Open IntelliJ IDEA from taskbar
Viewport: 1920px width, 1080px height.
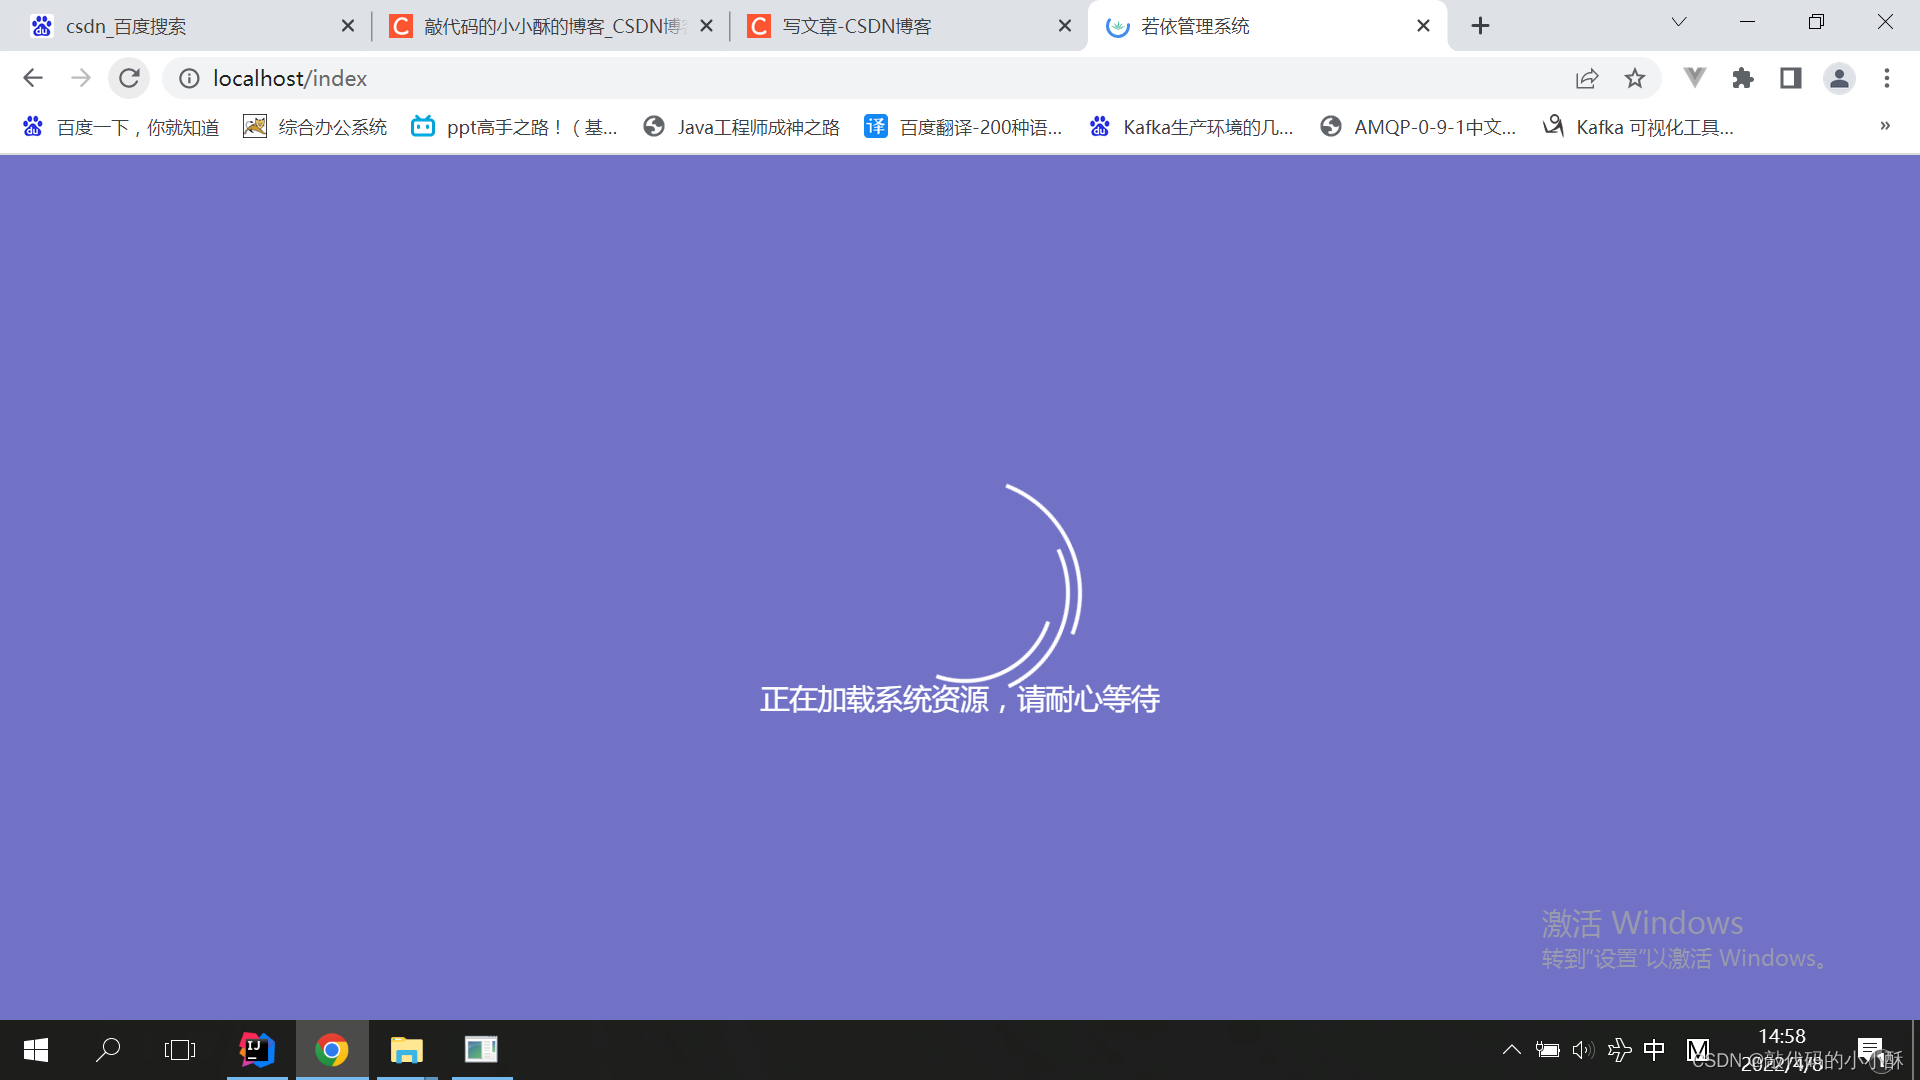[x=257, y=1050]
